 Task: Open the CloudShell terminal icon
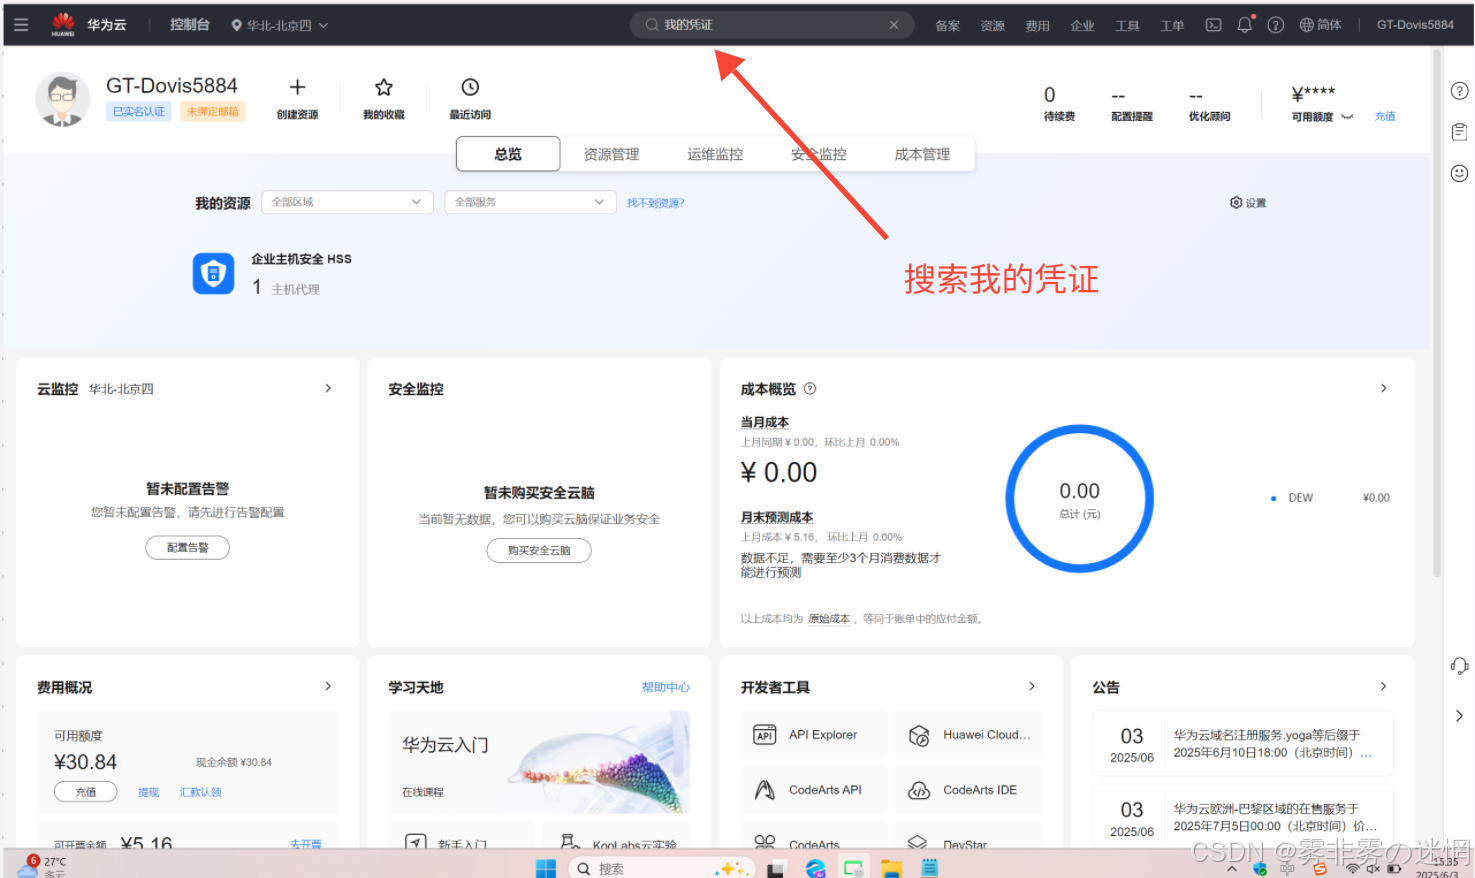pyautogui.click(x=1213, y=25)
